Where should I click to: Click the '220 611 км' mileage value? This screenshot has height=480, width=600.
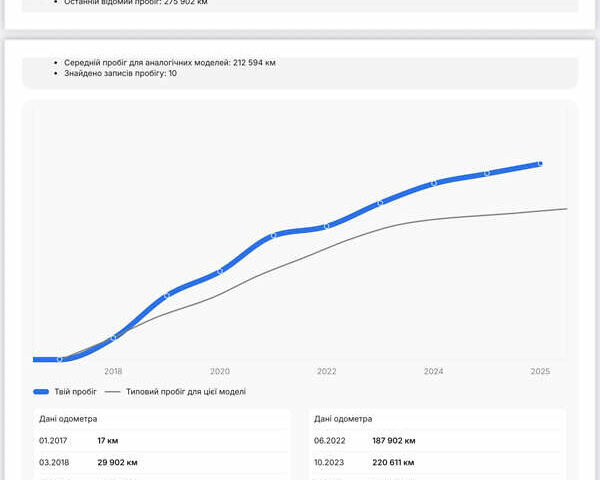[393, 462]
